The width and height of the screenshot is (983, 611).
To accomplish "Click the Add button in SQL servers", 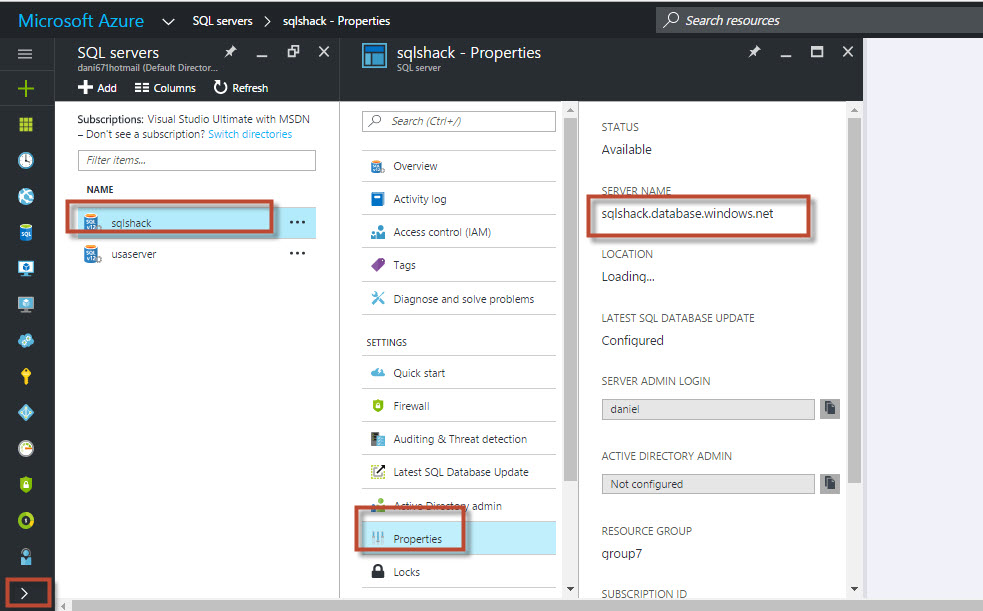I will click(98, 88).
